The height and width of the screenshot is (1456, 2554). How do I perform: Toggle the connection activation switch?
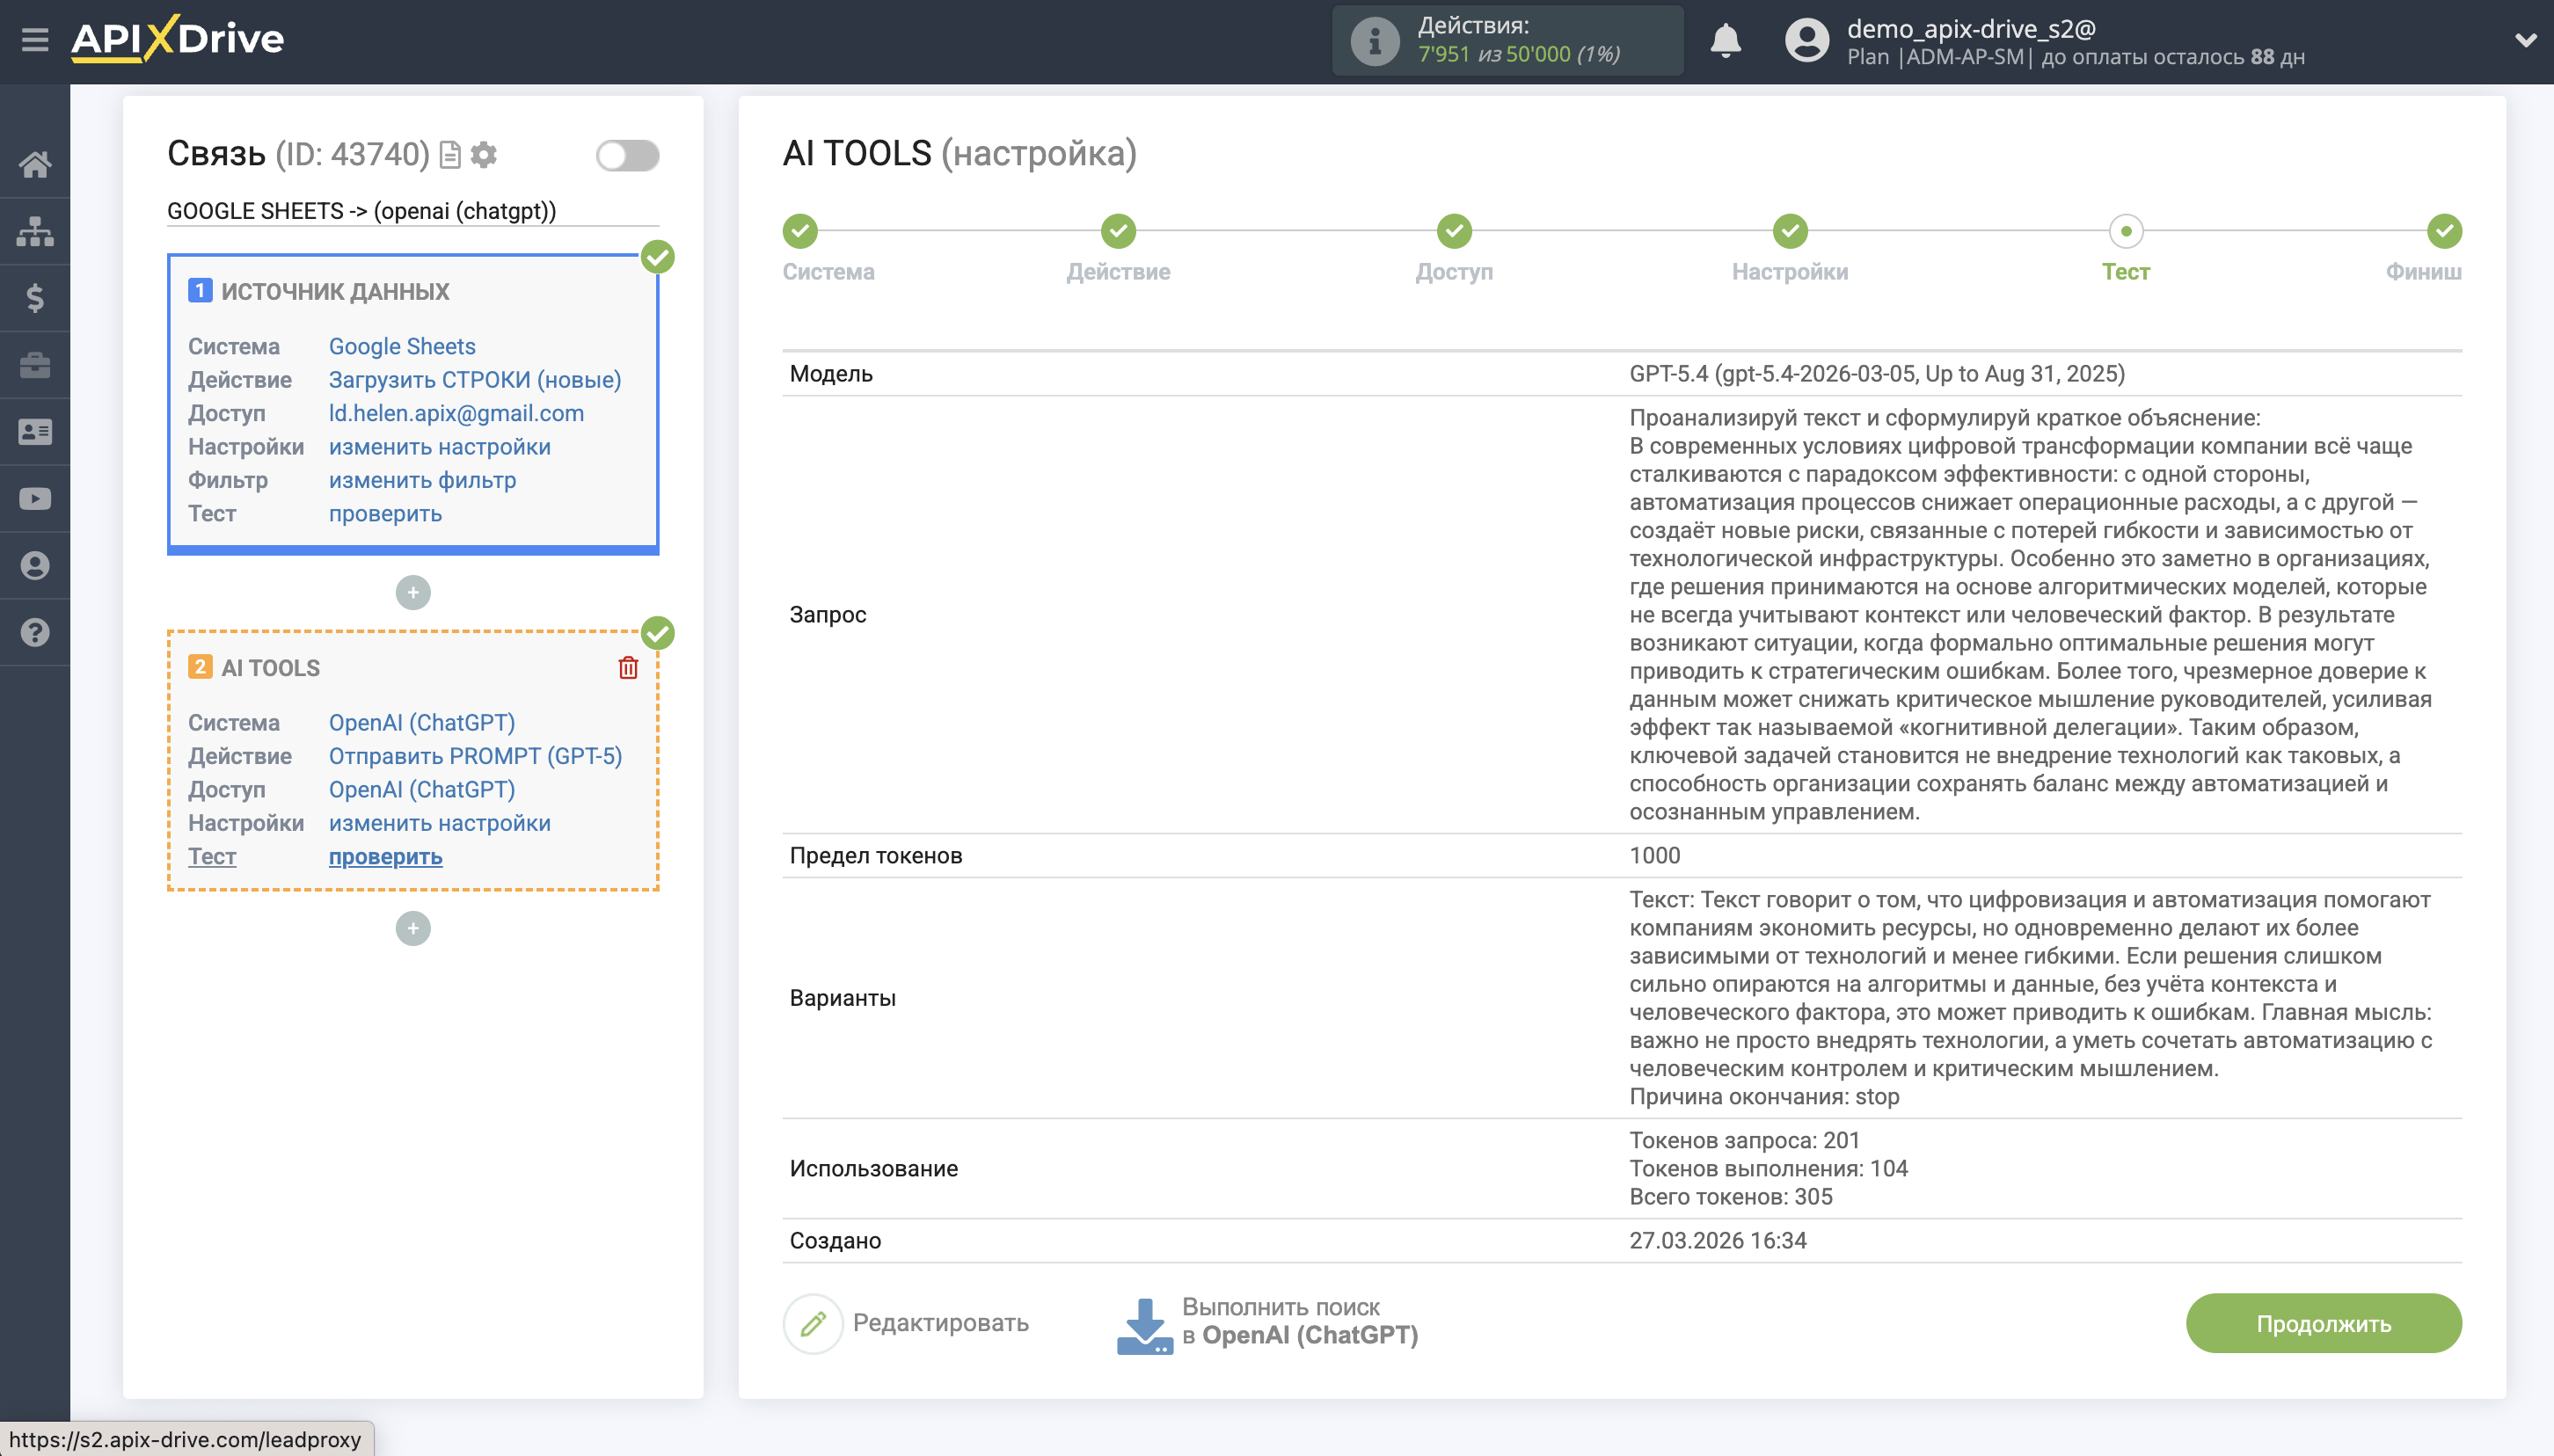(628, 155)
